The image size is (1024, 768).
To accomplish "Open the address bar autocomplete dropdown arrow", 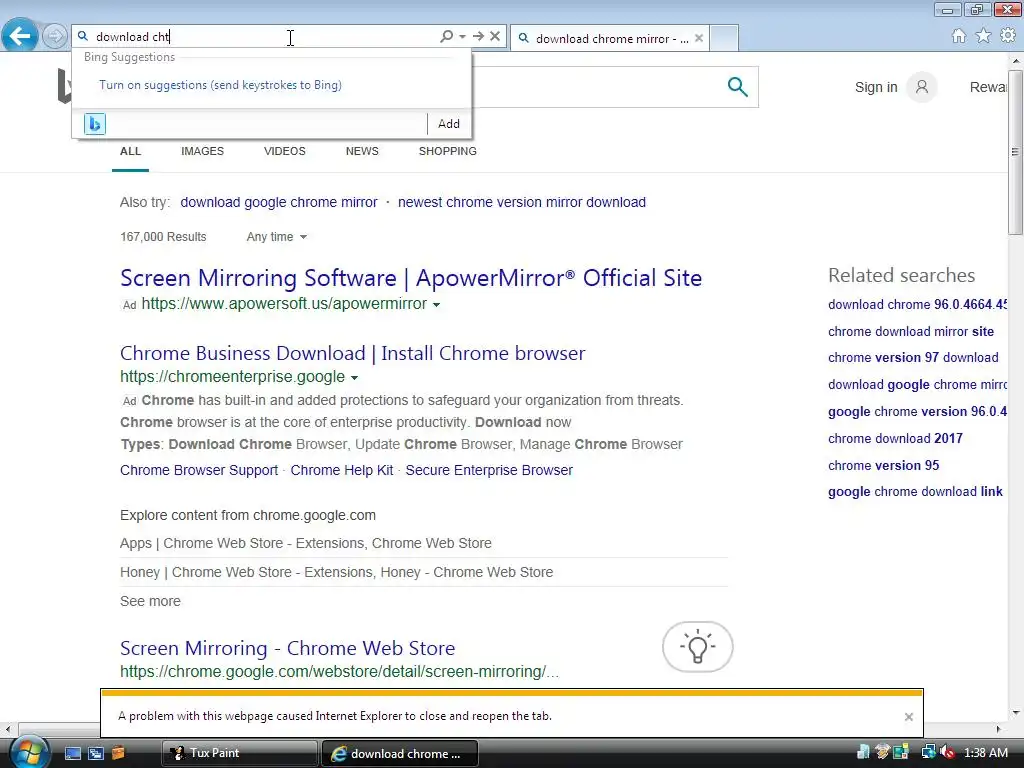I will 462,37.
